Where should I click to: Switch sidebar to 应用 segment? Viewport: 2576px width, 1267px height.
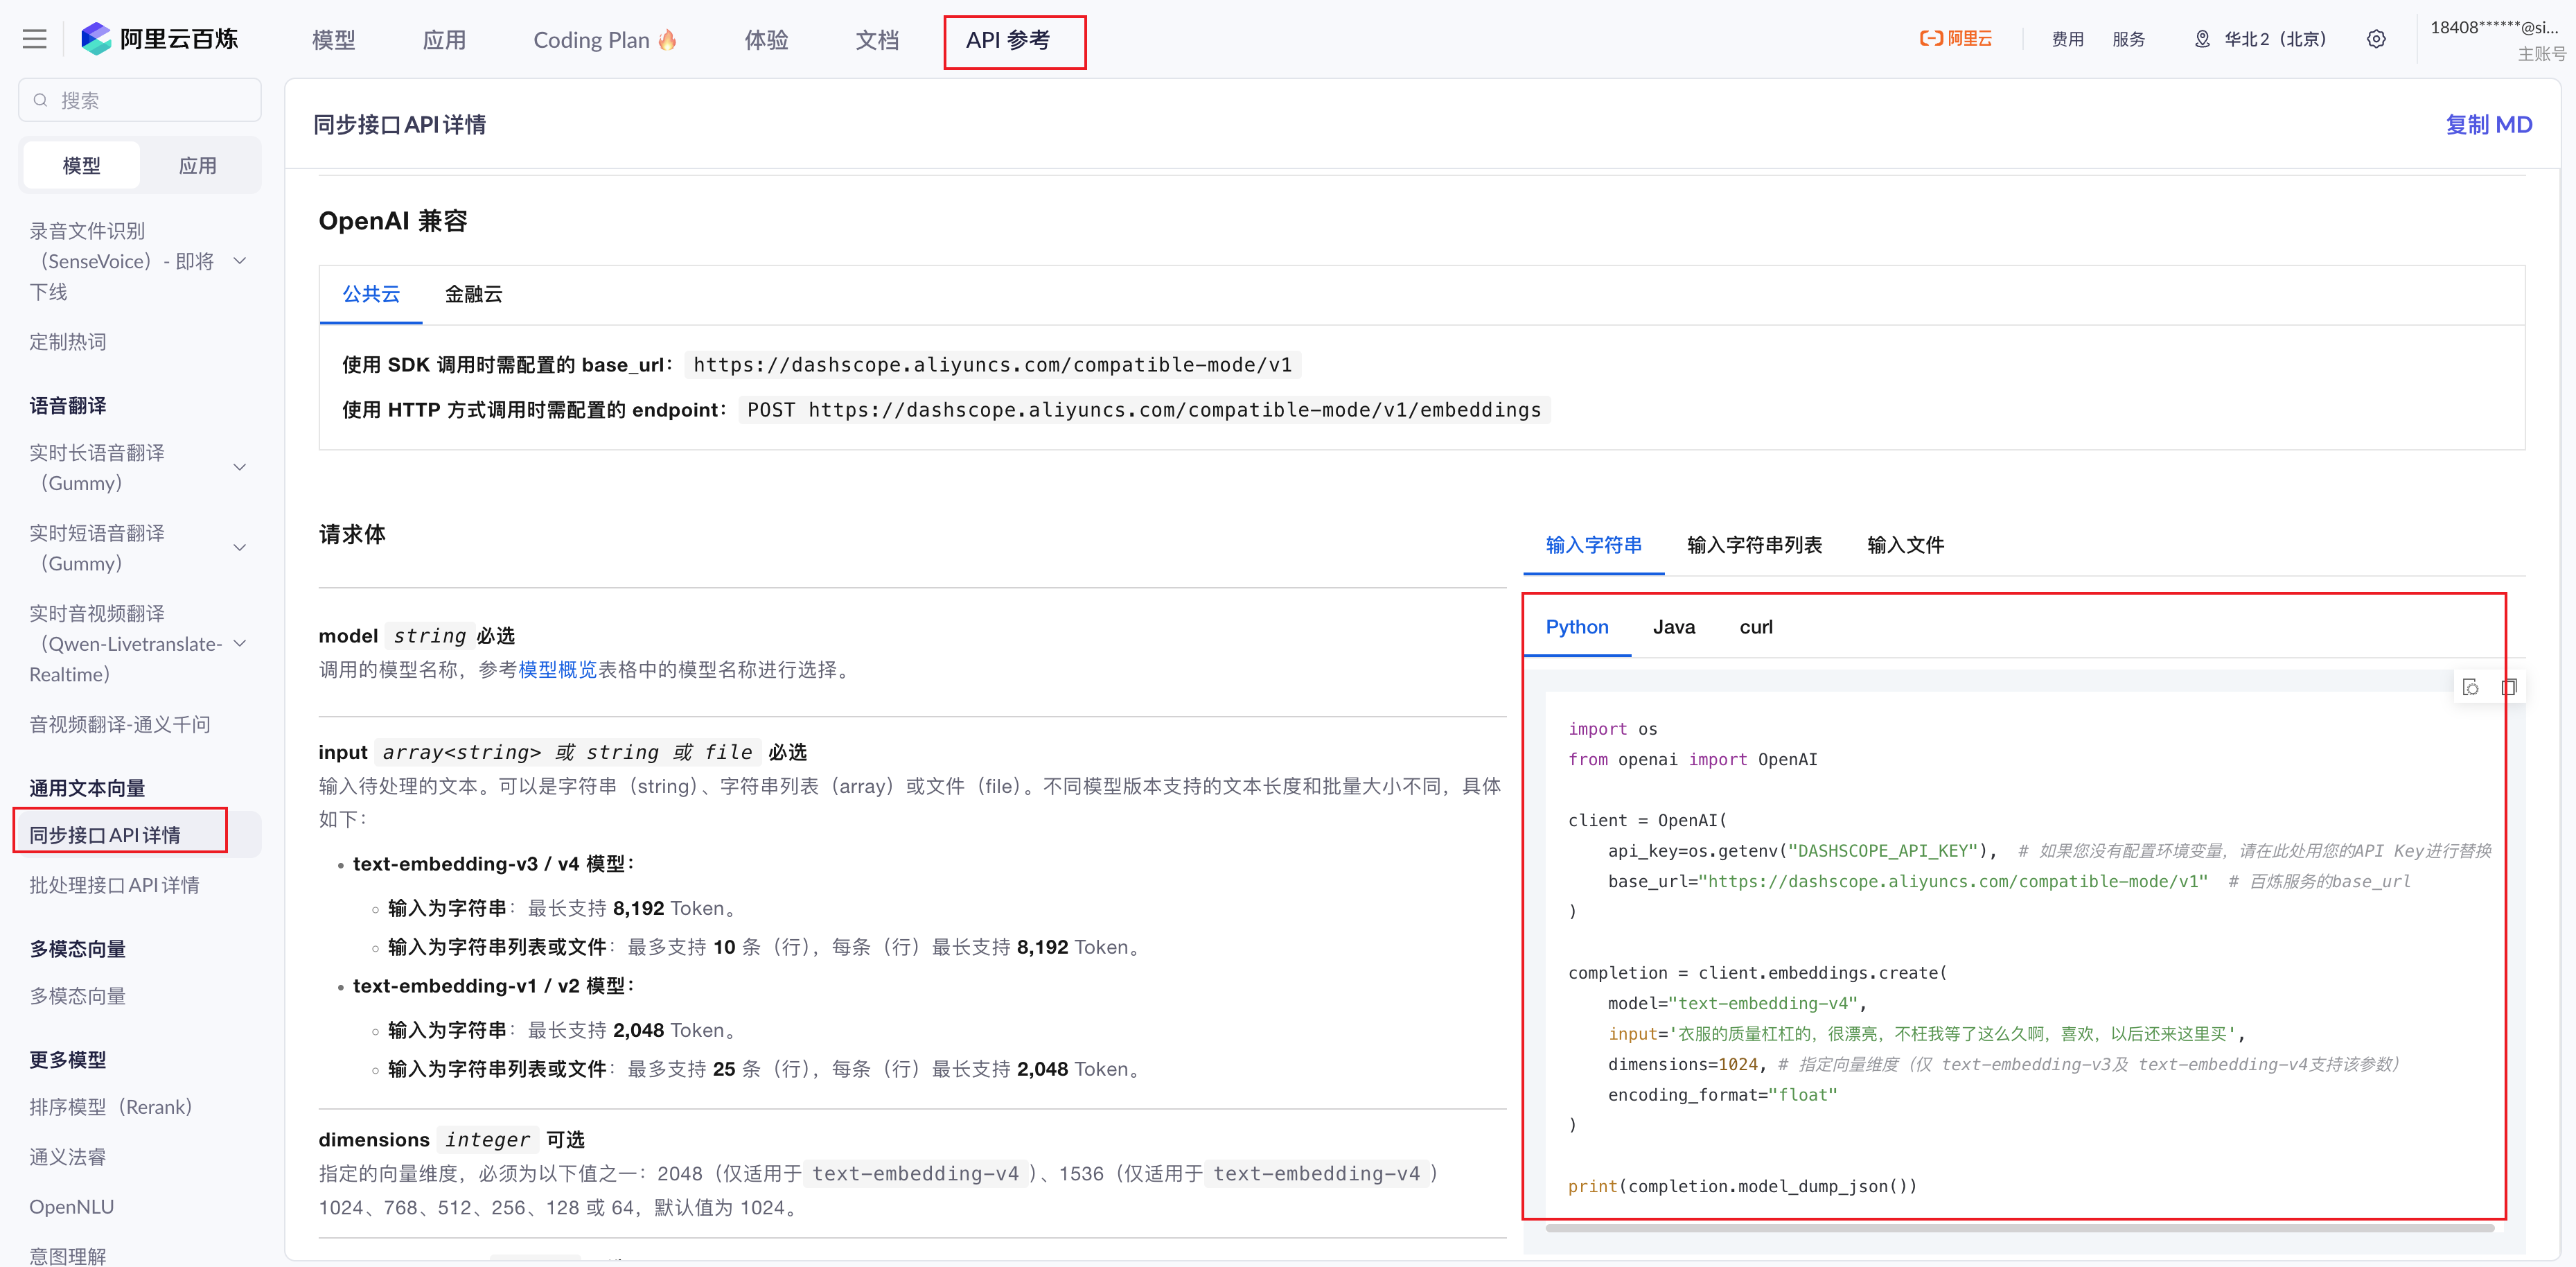pyautogui.click(x=197, y=166)
